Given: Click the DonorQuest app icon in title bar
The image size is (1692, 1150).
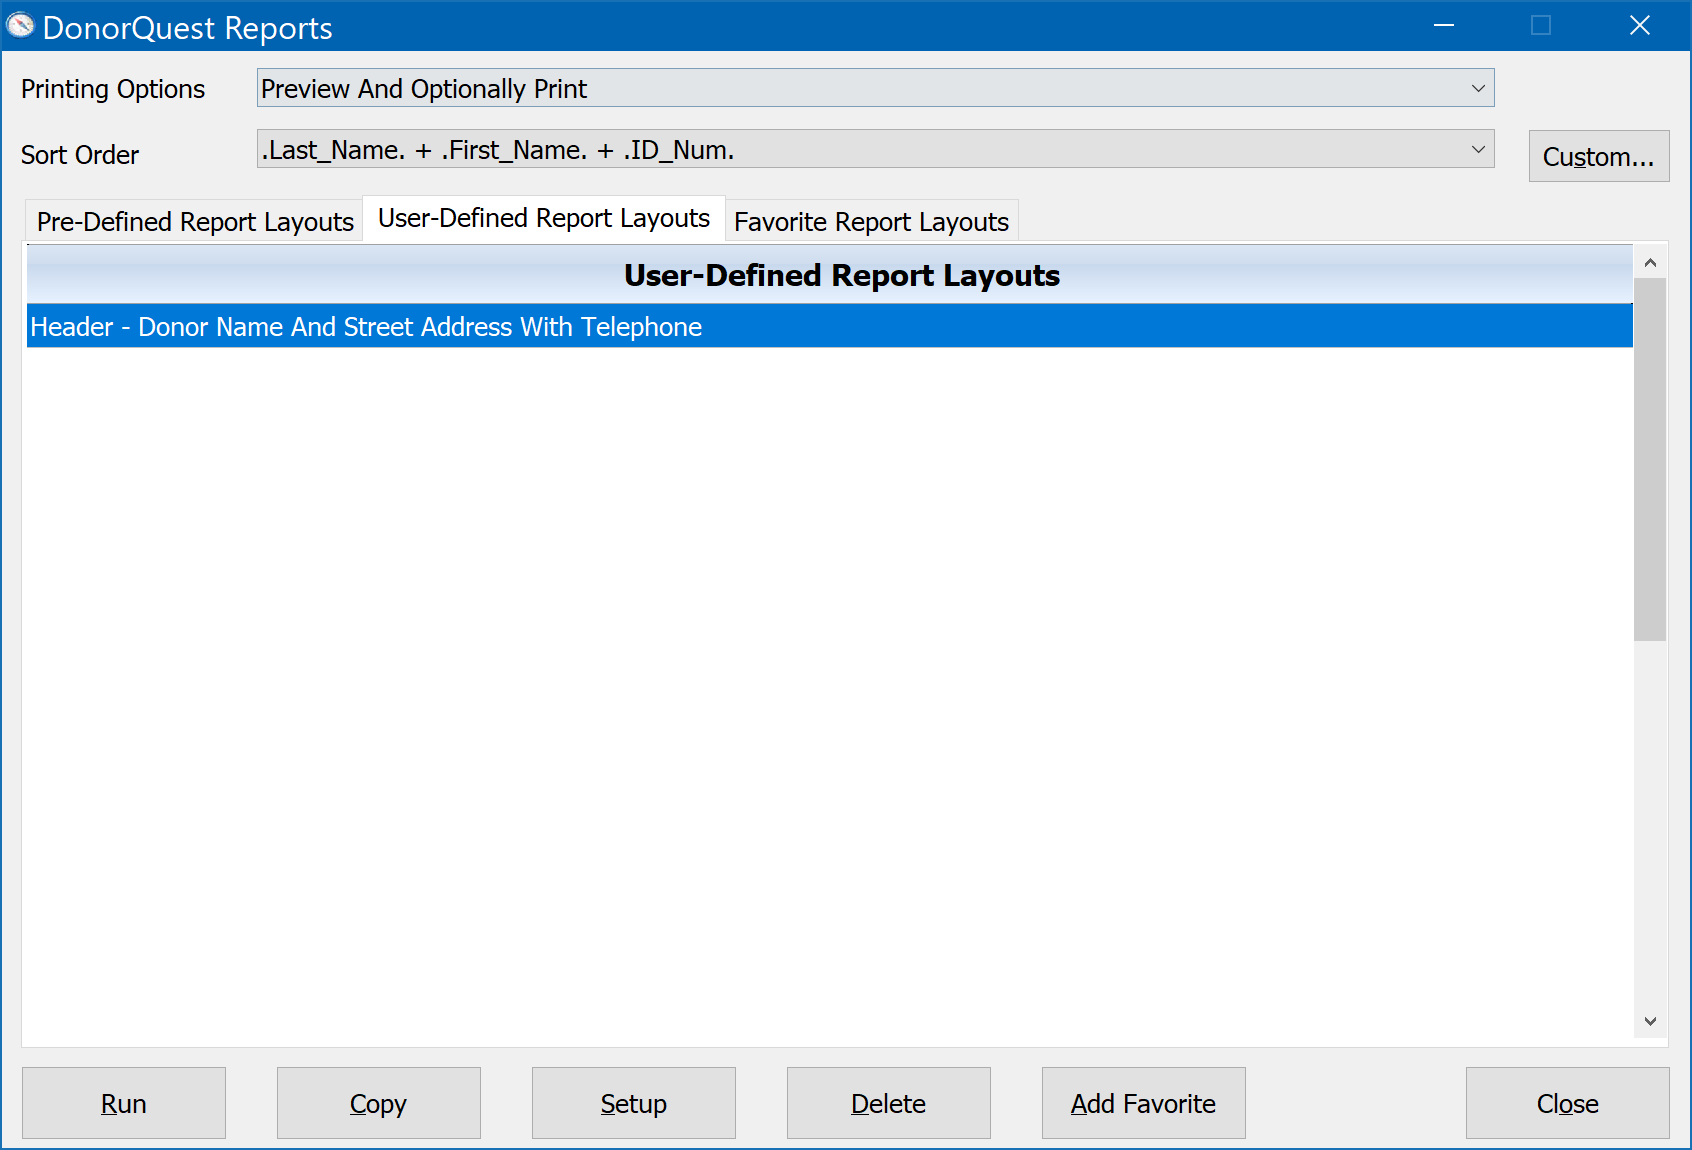Looking at the screenshot, I should [20, 26].
